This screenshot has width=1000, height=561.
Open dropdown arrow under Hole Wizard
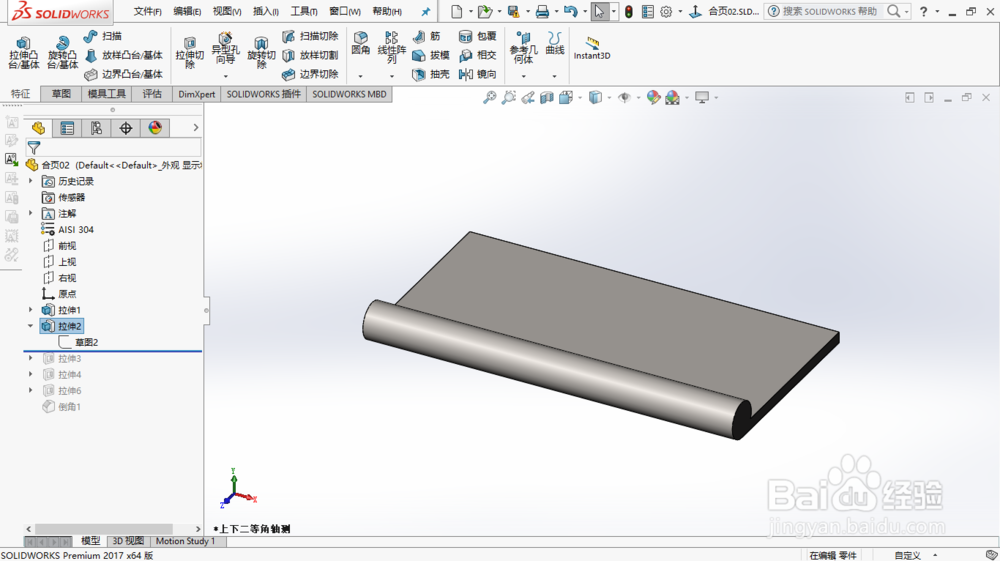[x=225, y=76]
